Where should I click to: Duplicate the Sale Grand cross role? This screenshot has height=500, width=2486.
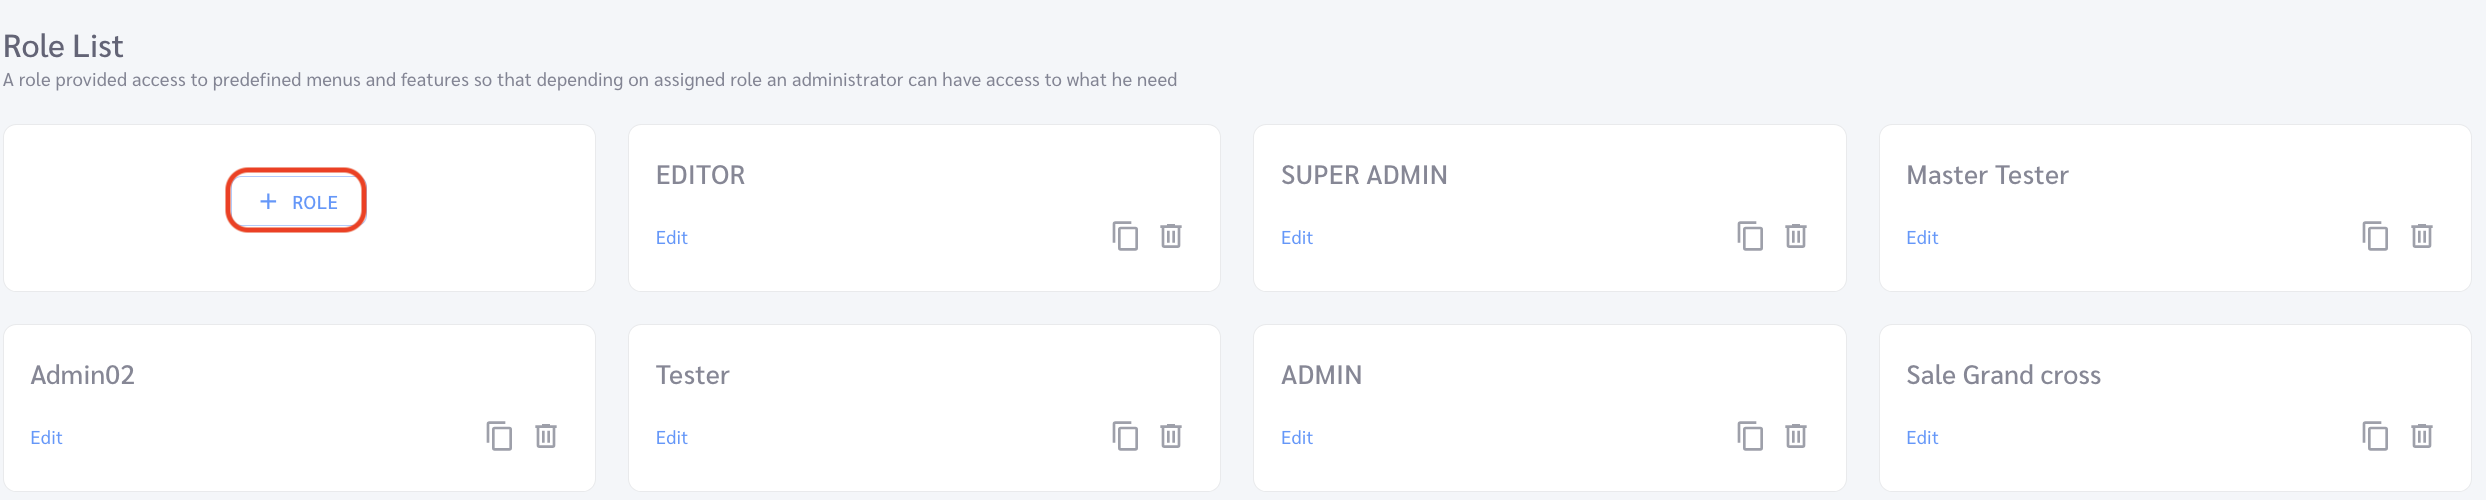(2375, 436)
